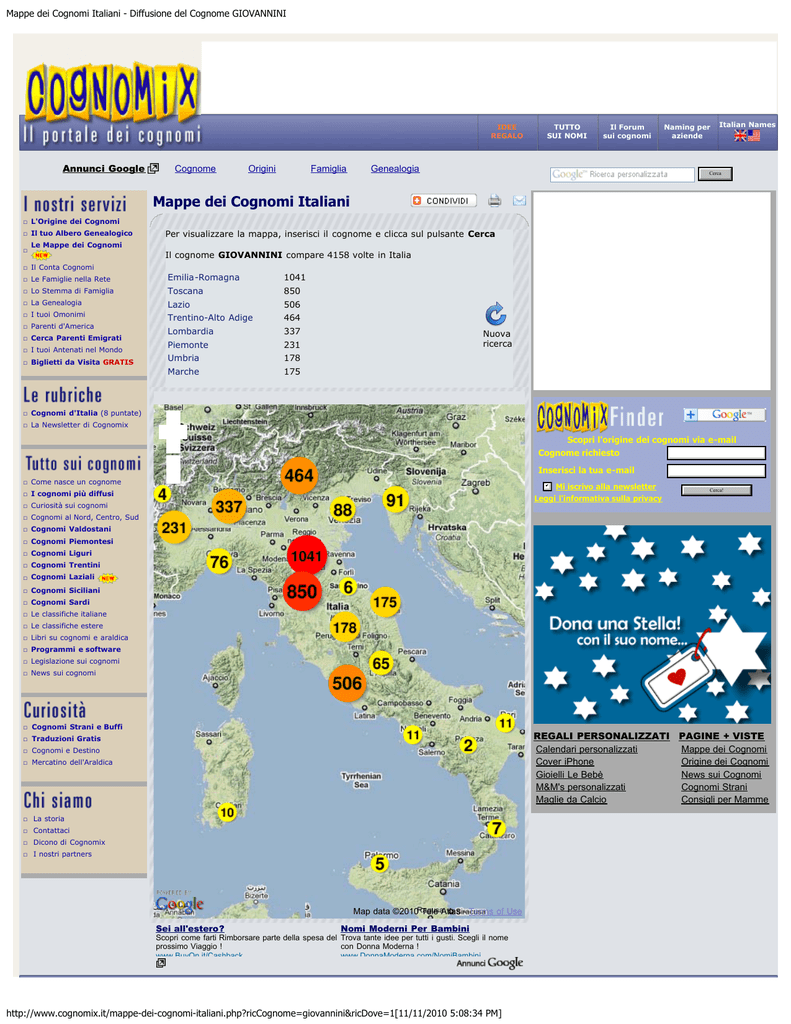The height and width of the screenshot is (1024, 791).
Task: Toggle the newsletter subscription checkbox
Action: 547,486
